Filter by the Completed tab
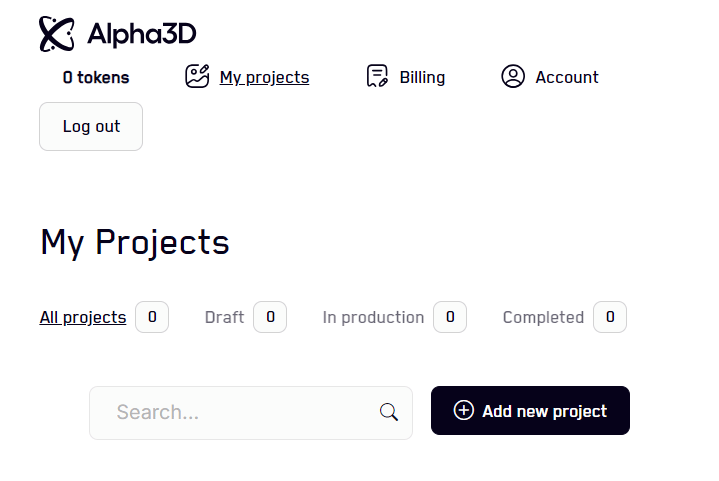Image resolution: width=719 pixels, height=481 pixels. point(543,317)
